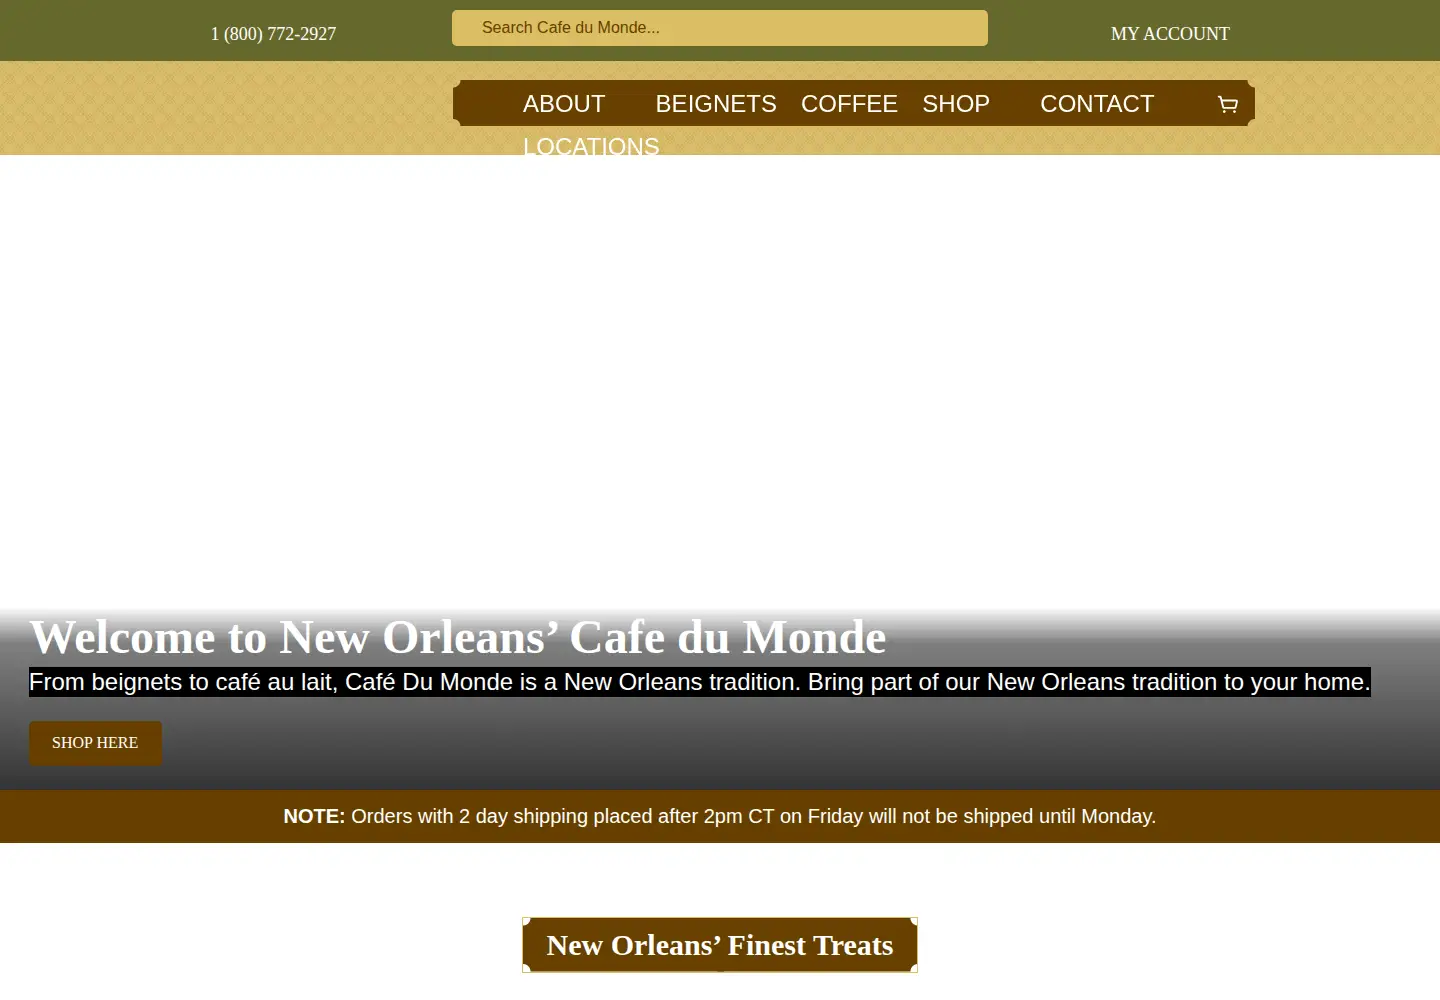
Task: Open the MY ACCOUNT link
Action: pyautogui.click(x=1170, y=34)
